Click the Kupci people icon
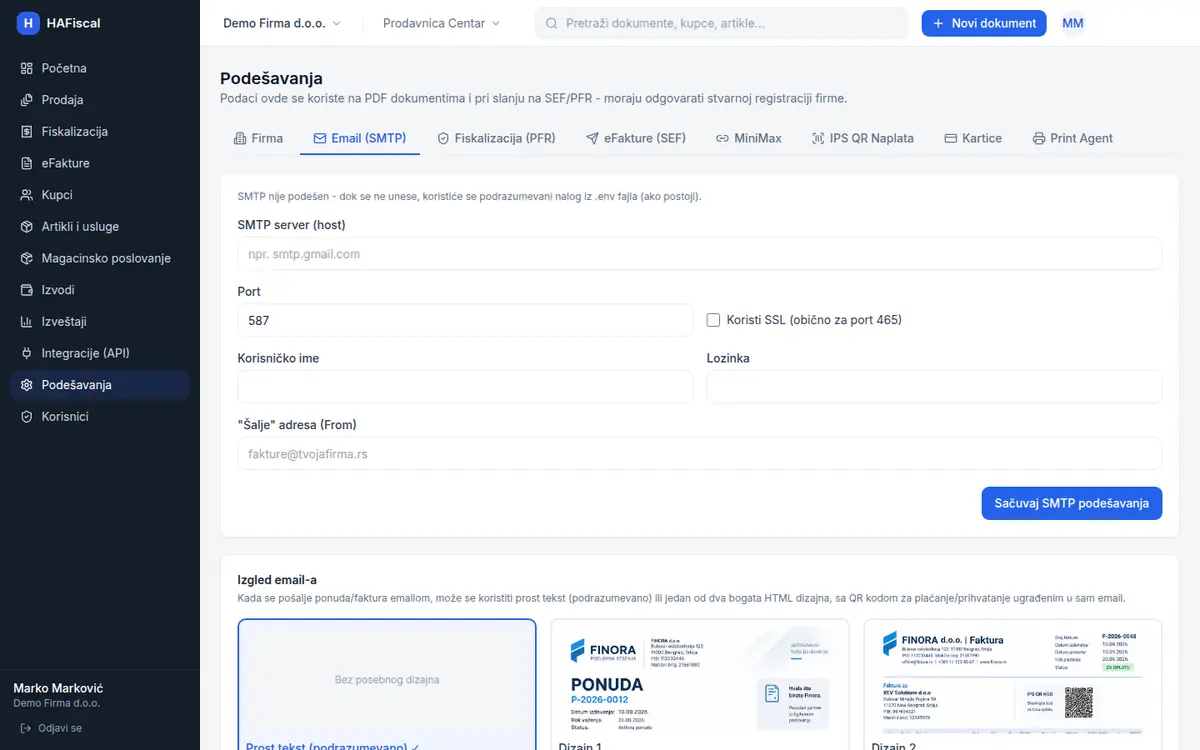The image size is (1200, 750). click(27, 195)
